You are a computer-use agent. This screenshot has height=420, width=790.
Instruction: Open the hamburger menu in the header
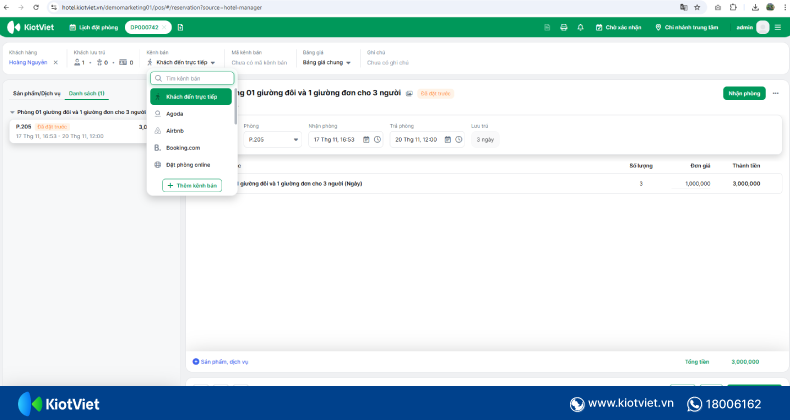(x=778, y=27)
